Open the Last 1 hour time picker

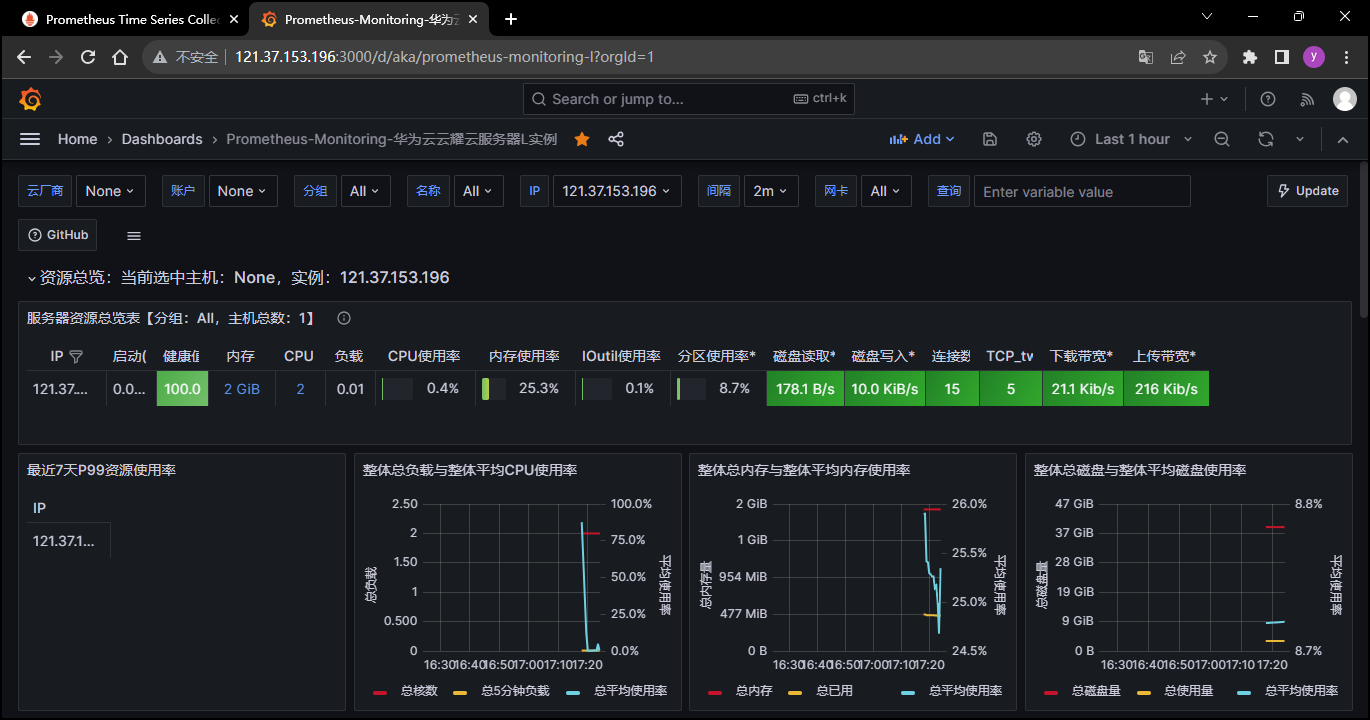pos(1131,139)
